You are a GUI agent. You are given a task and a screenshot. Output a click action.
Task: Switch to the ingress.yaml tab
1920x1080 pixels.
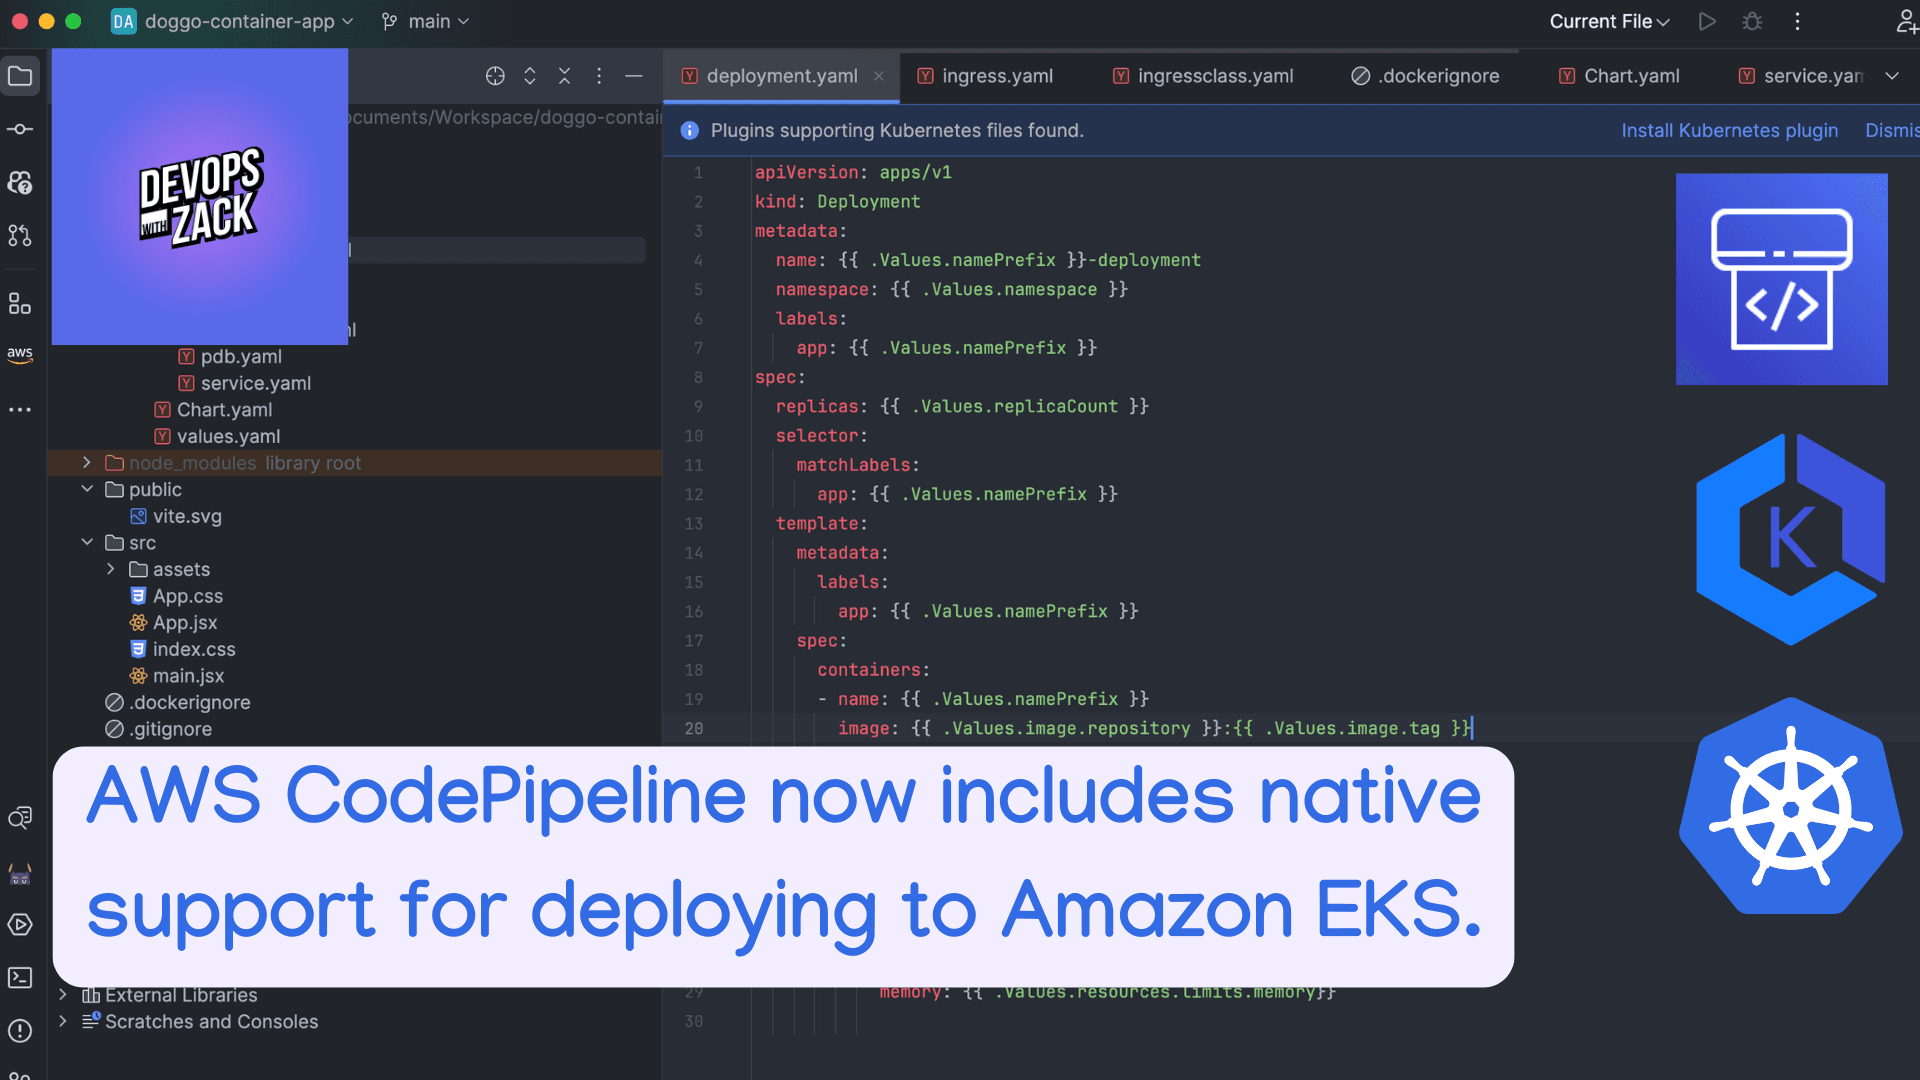point(997,75)
